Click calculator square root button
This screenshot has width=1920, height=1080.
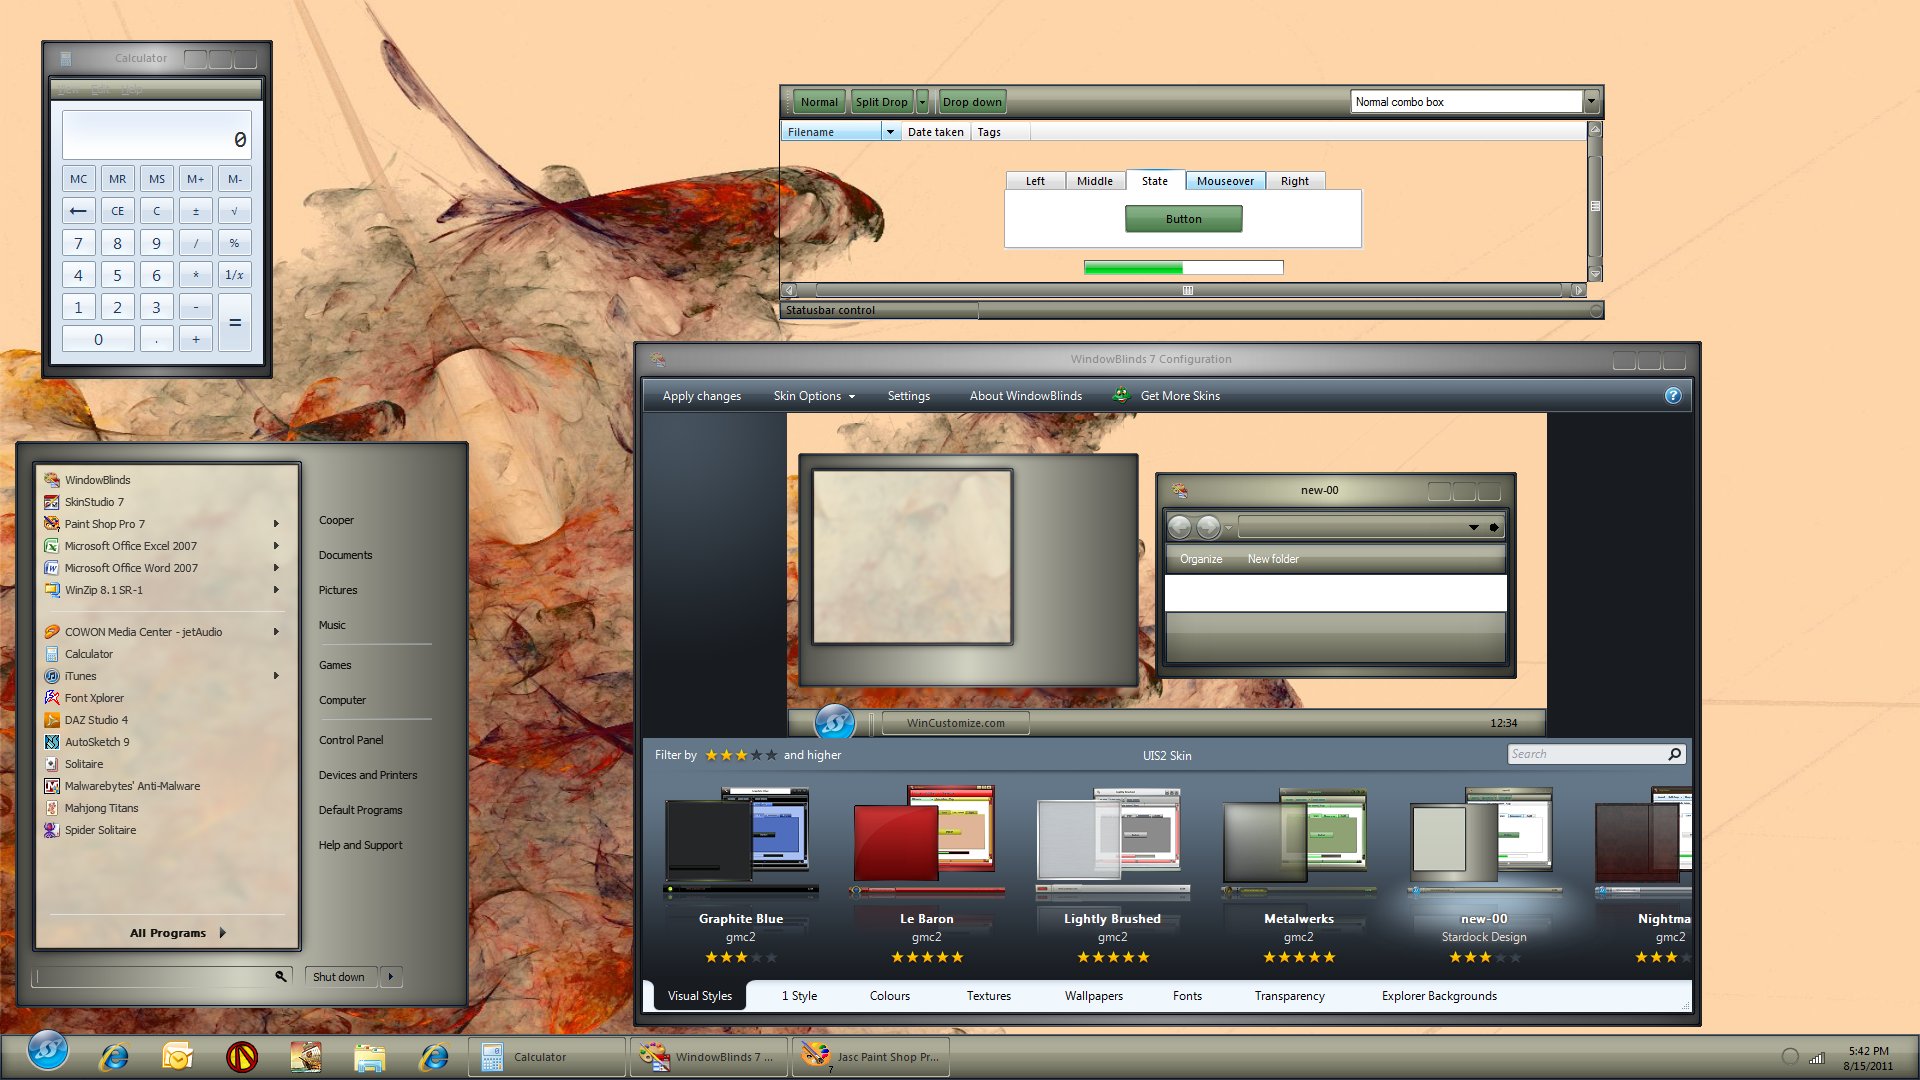click(235, 211)
